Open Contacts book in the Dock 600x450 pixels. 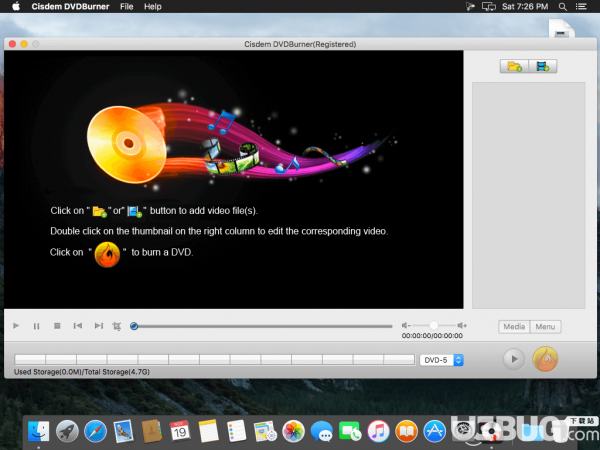[152, 431]
